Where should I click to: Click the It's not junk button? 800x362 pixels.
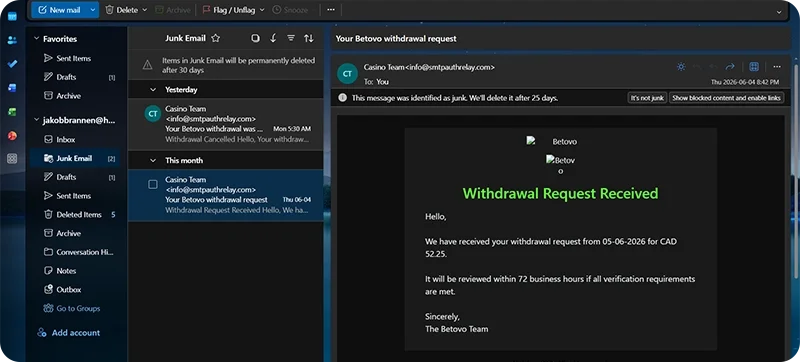pyautogui.click(x=647, y=98)
